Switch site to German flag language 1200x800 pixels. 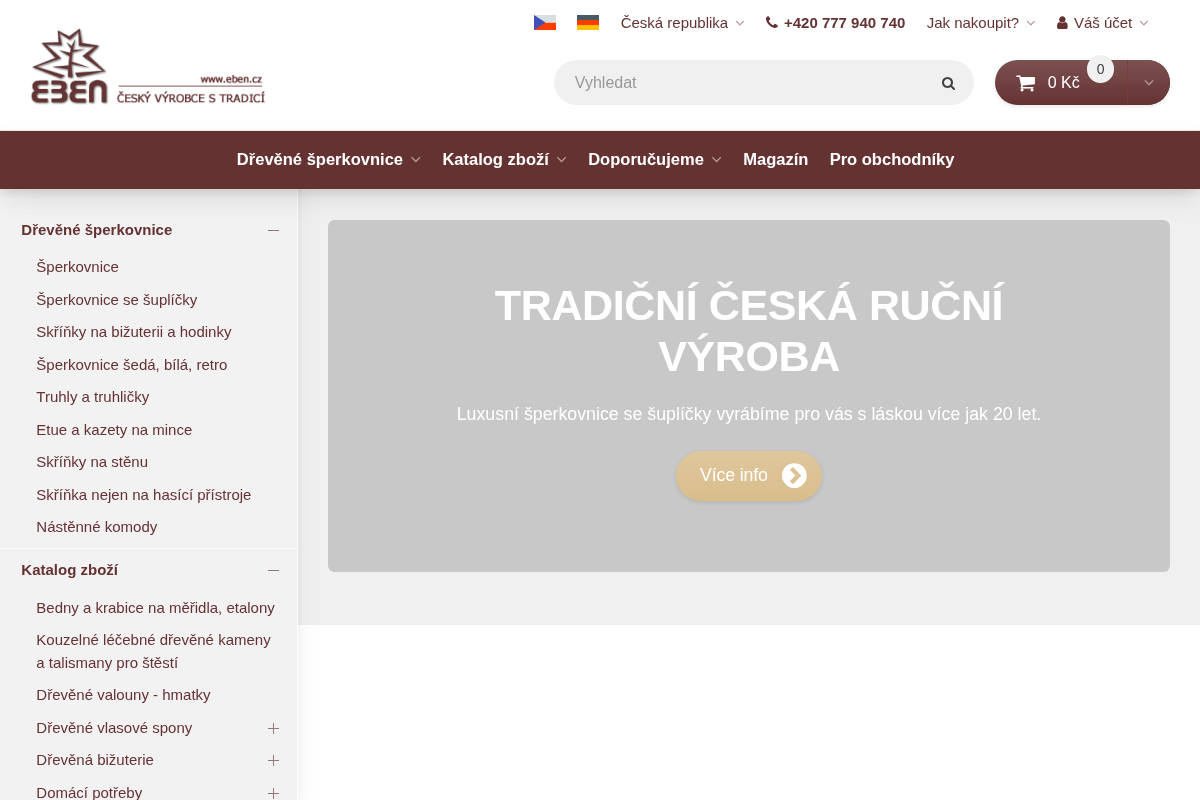(x=588, y=22)
